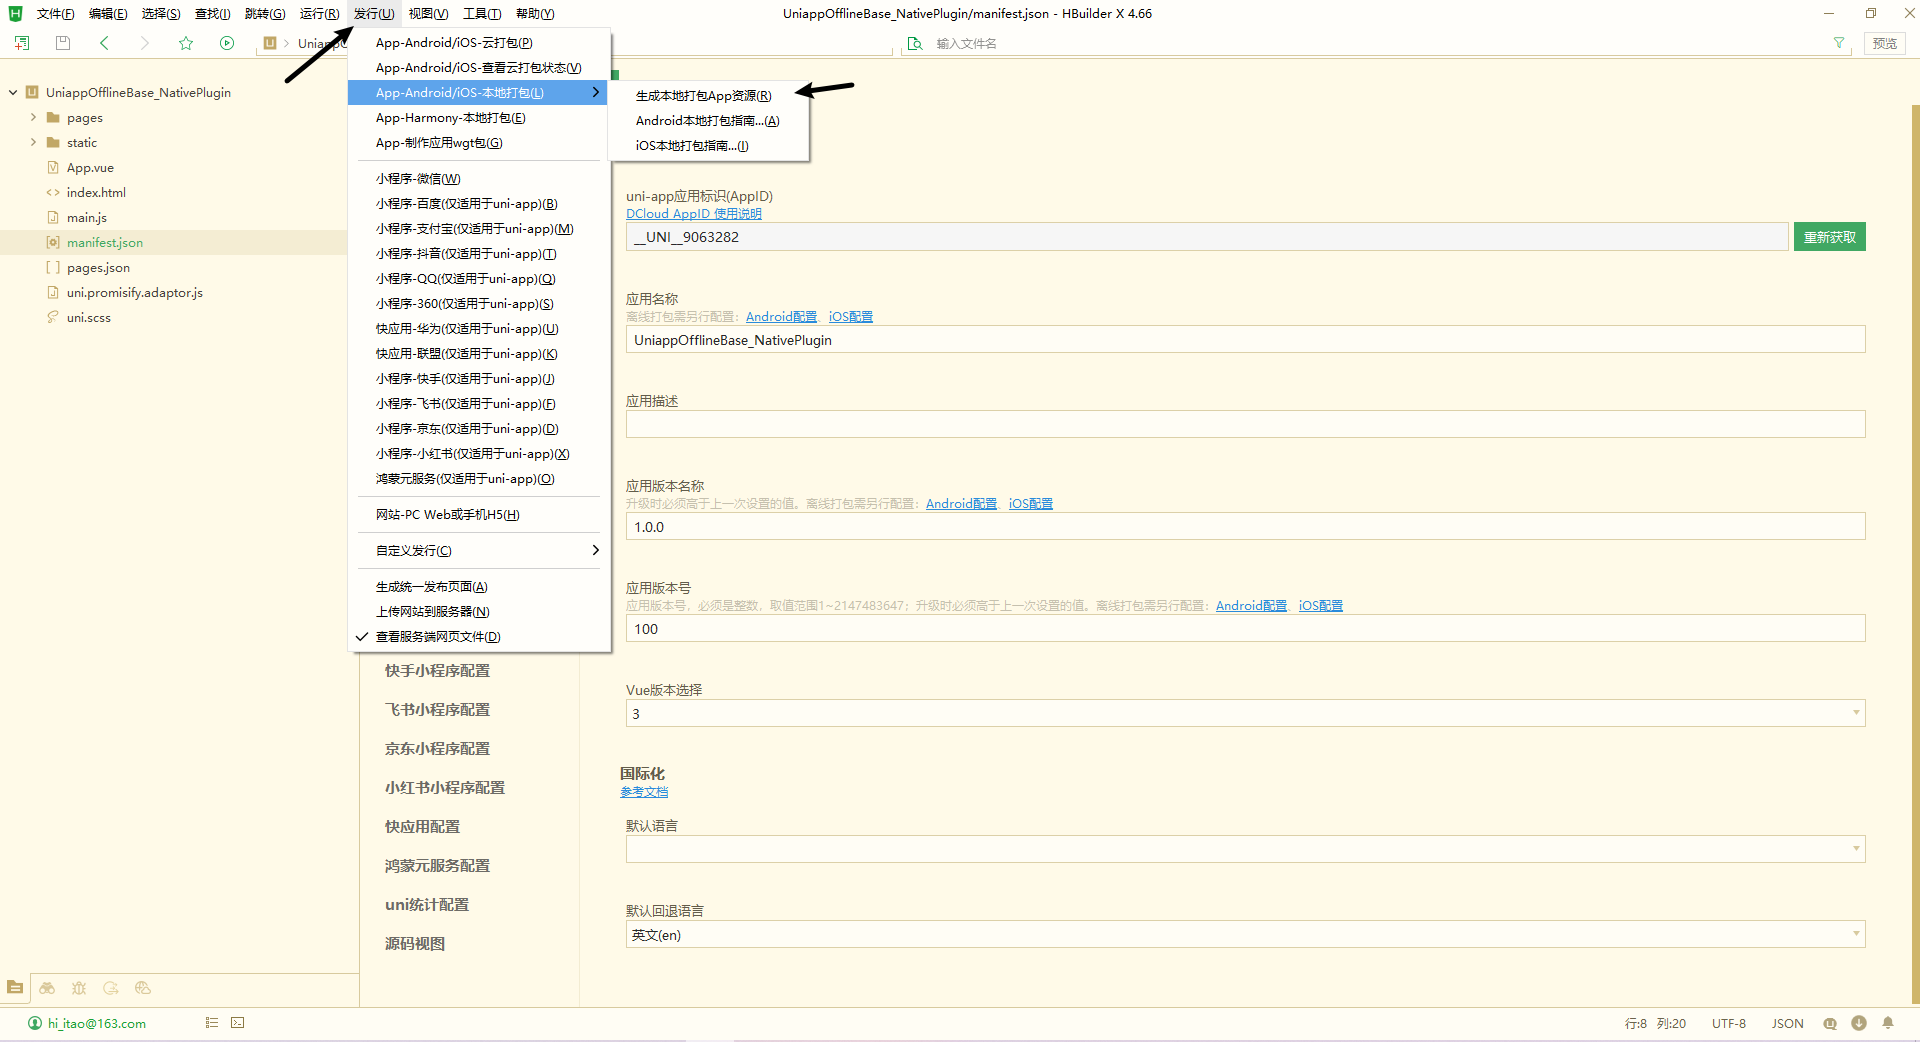The image size is (1920, 1042).
Task: Expand the pages folder in tree
Action: pyautogui.click(x=33, y=118)
